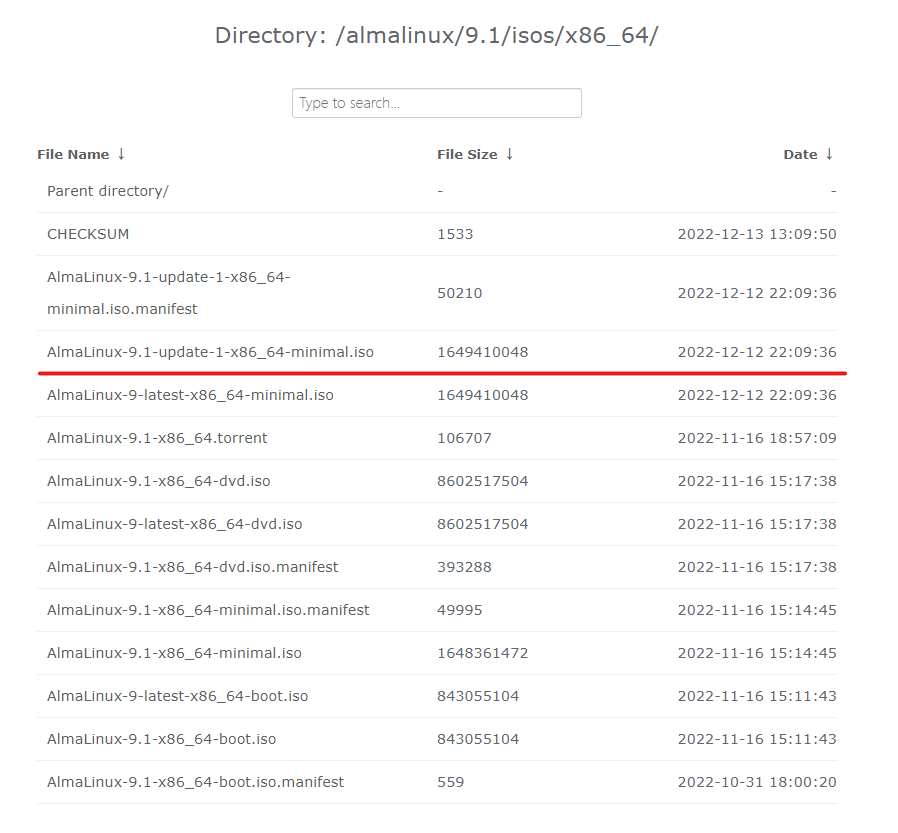Select date of minimal.iso.manifest update-1 row

pos(757,293)
